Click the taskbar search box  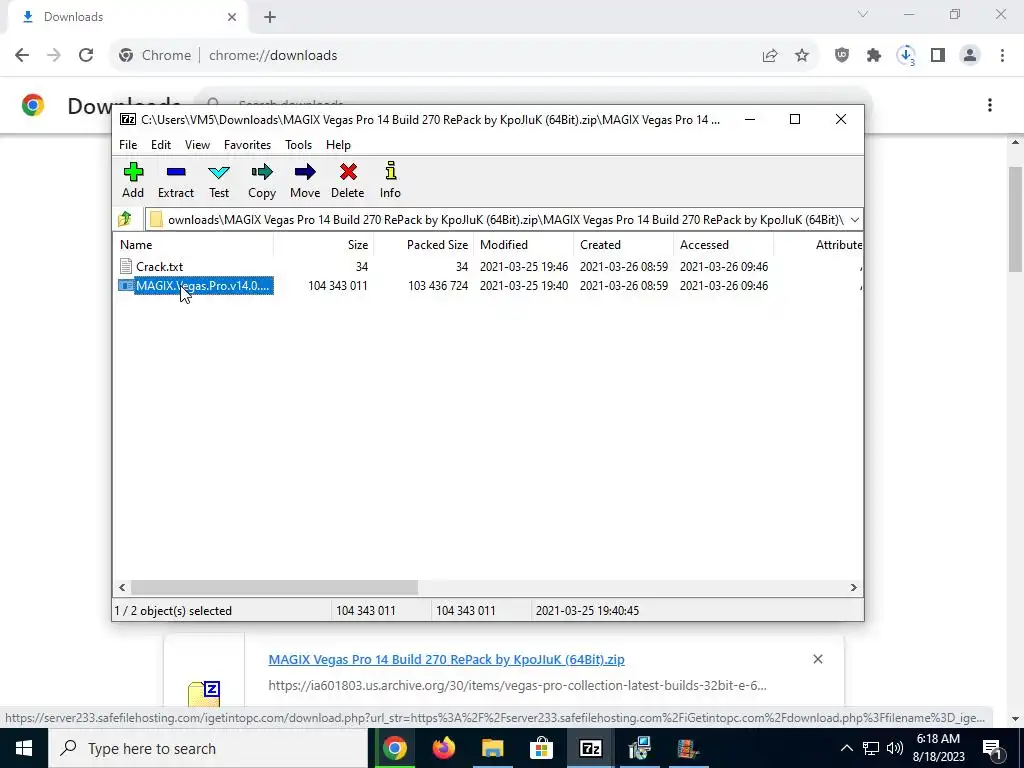[x=208, y=748]
